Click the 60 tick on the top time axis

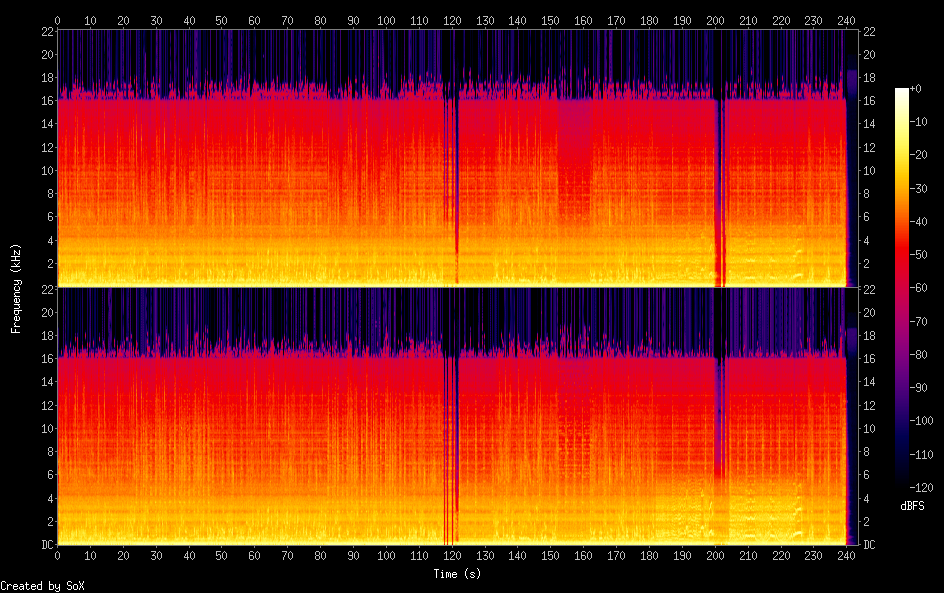pos(255,20)
